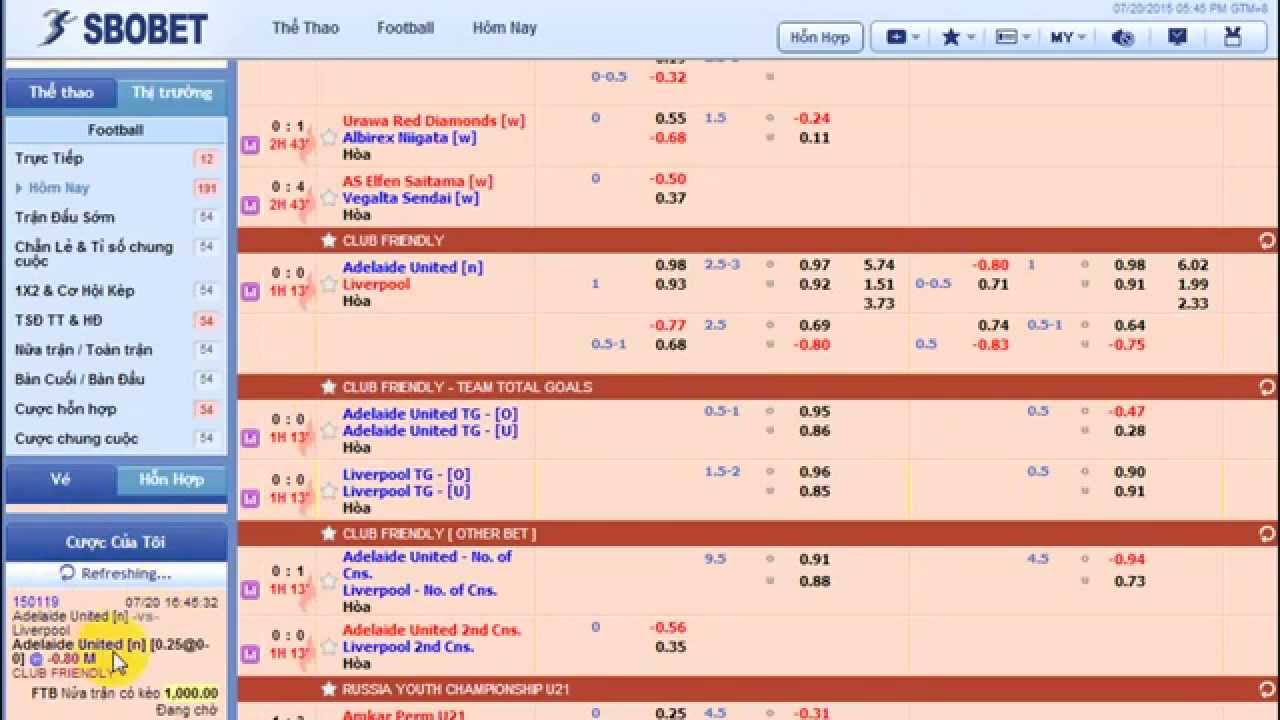Click the globe icon in the top toolbar

point(1123,37)
